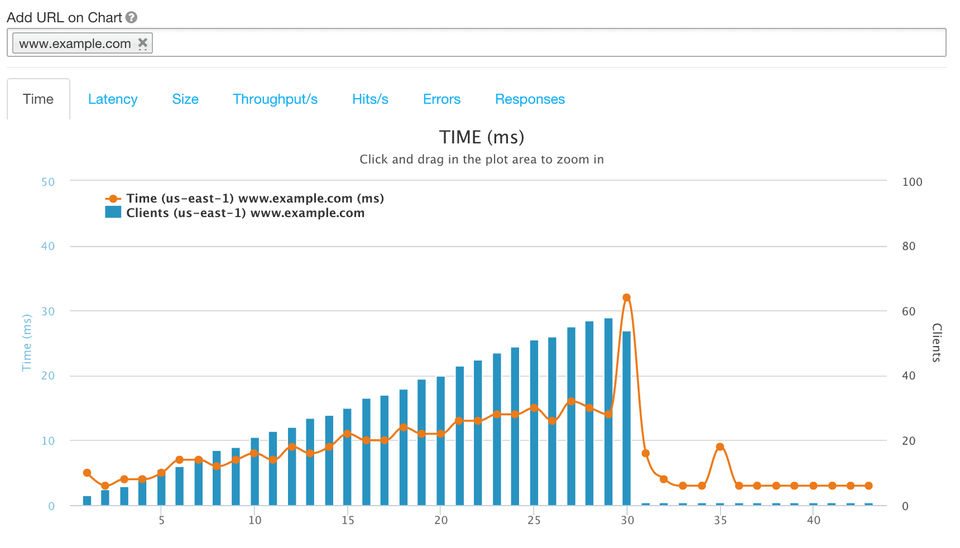The image size is (960, 548).
Task: Toggle the Clients (us-east-1) series in legend
Action: tap(245, 213)
